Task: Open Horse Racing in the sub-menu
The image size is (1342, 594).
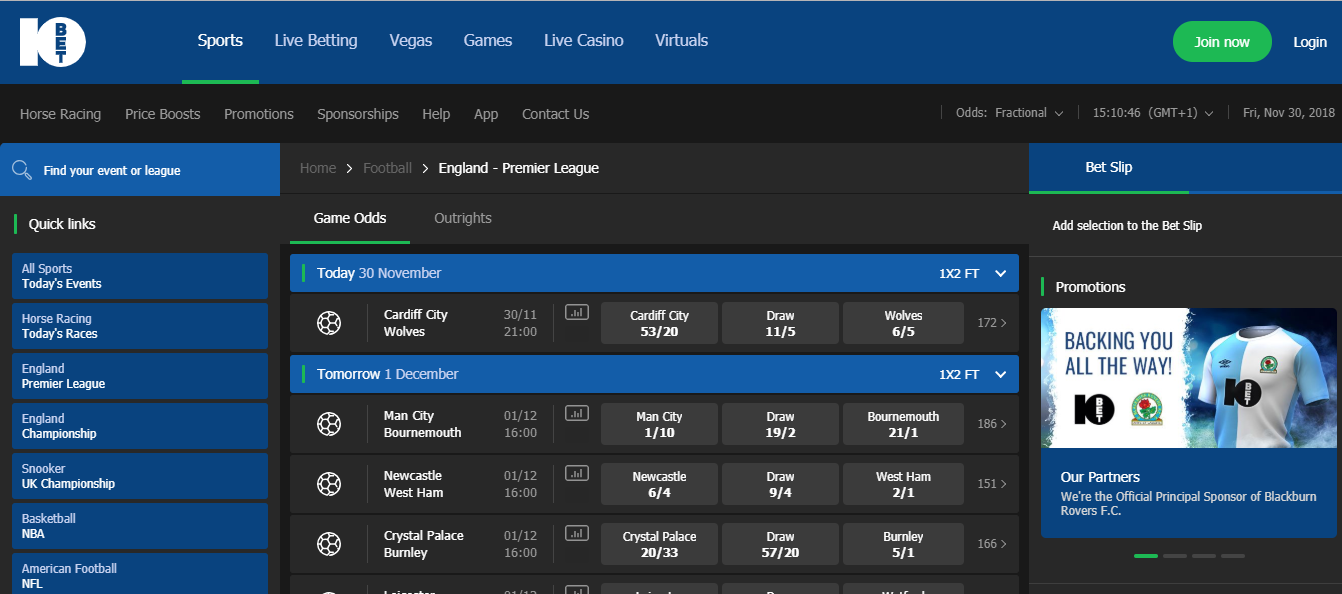Action: [60, 114]
